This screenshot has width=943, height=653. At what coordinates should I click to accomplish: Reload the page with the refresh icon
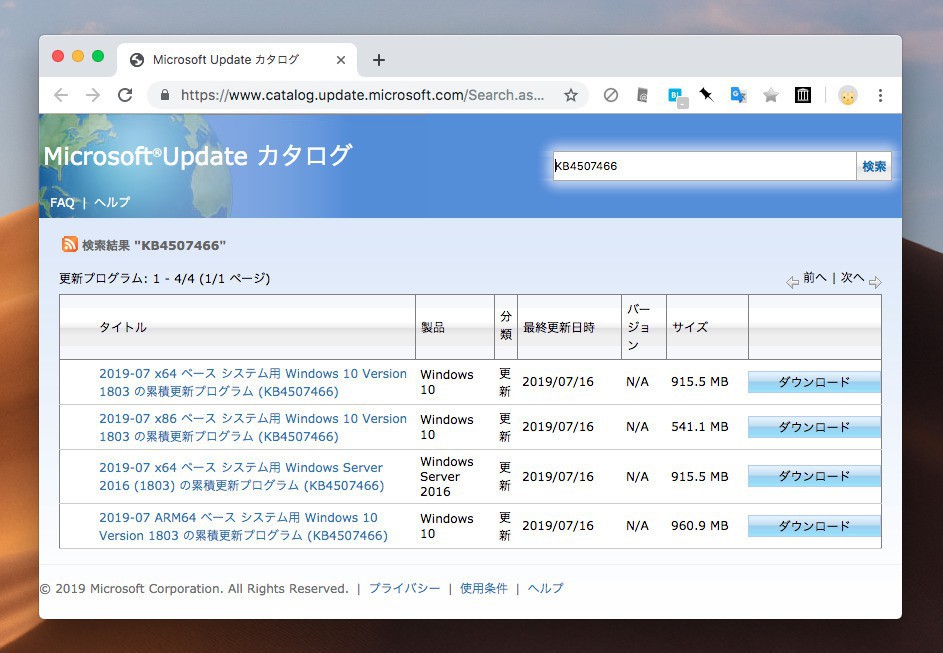125,95
